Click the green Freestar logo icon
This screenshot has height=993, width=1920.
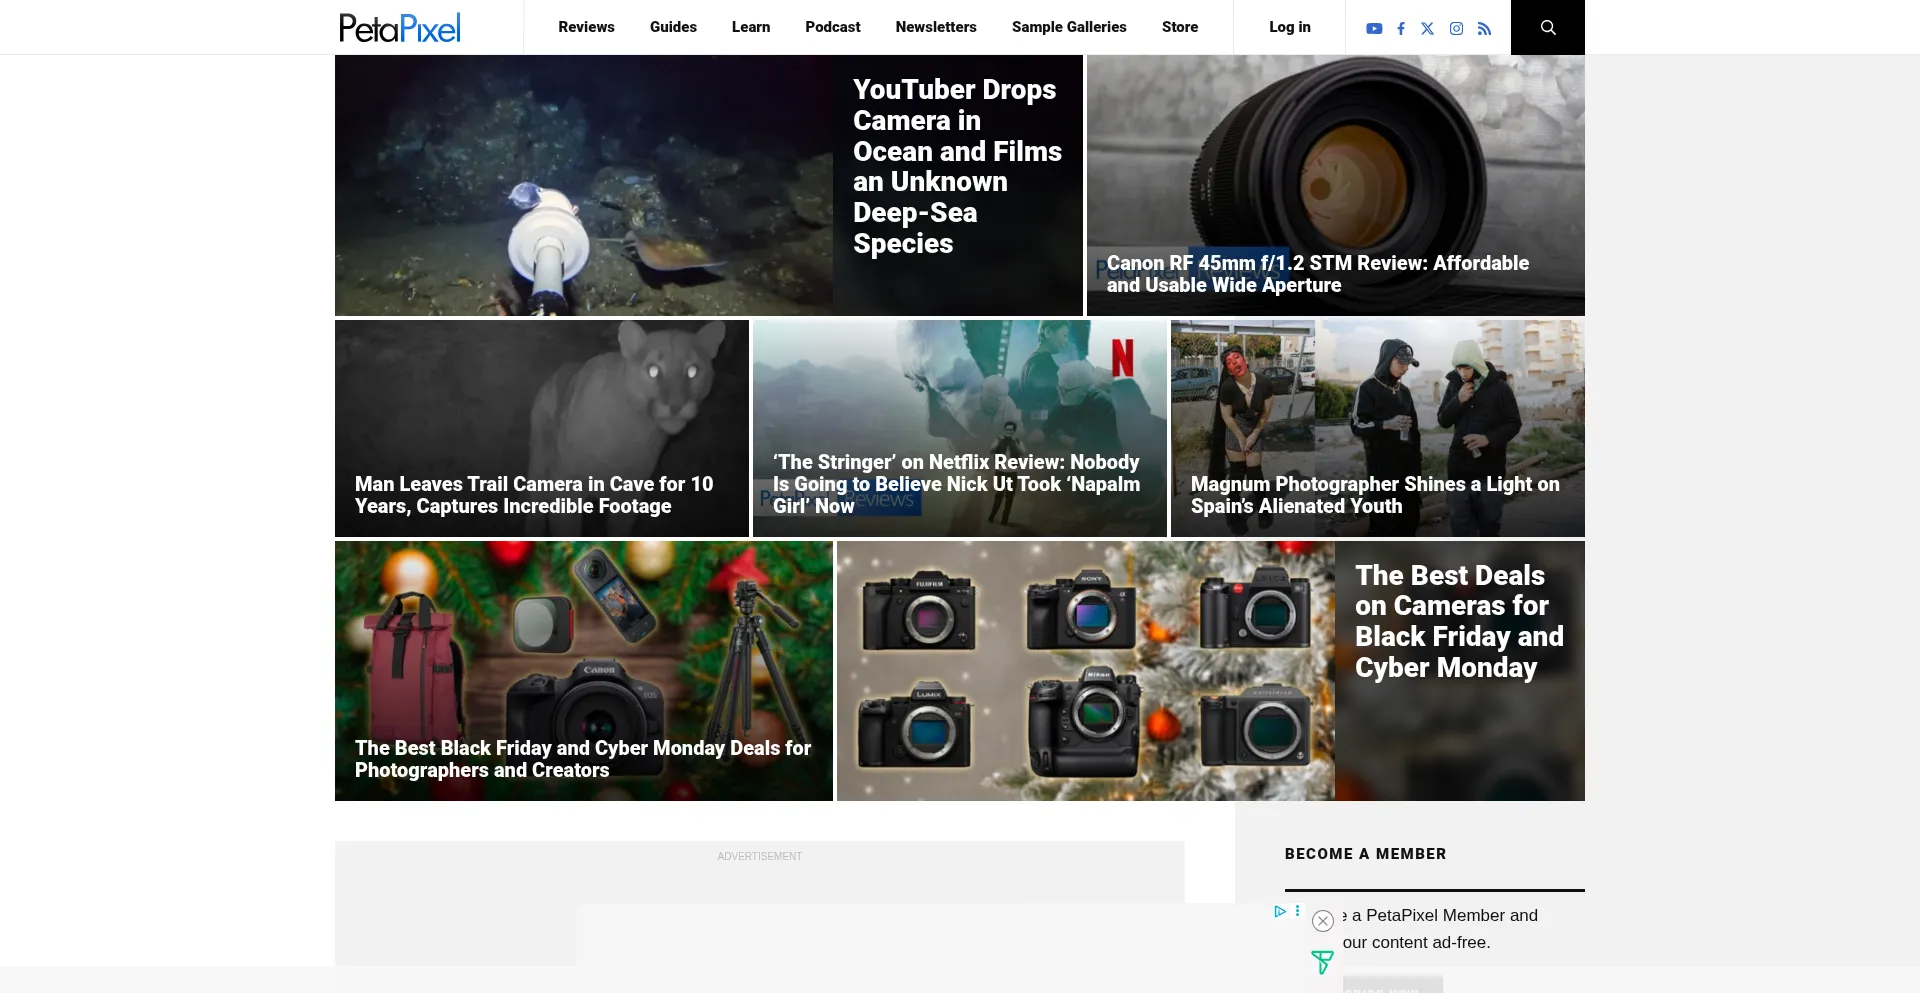tap(1322, 962)
